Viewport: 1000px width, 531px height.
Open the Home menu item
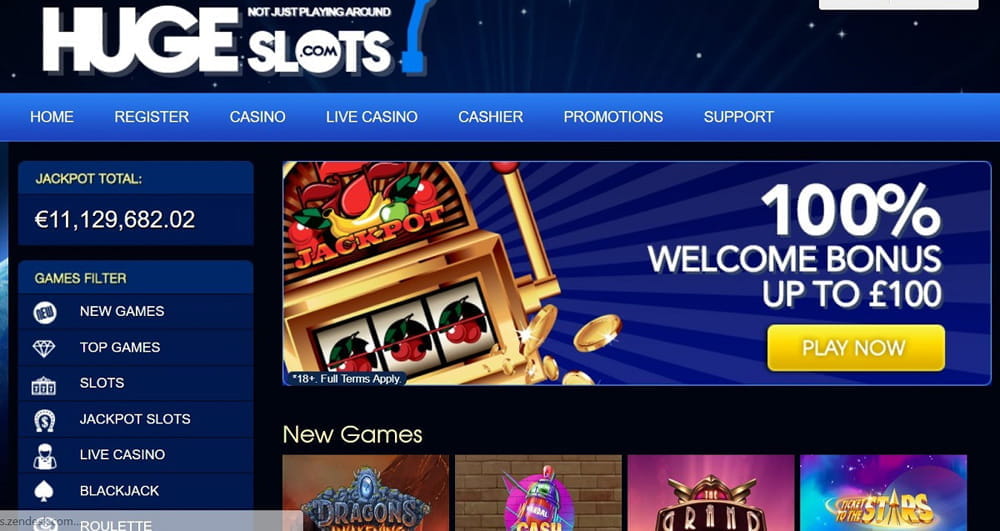(x=52, y=117)
